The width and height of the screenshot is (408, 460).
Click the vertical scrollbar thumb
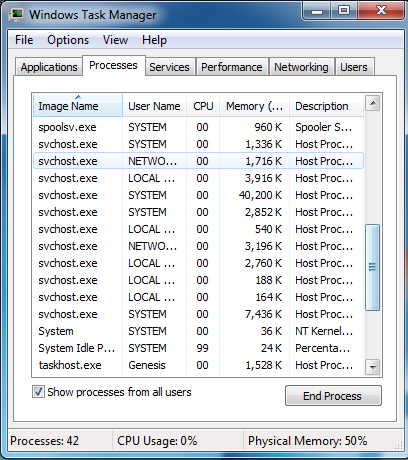(373, 267)
